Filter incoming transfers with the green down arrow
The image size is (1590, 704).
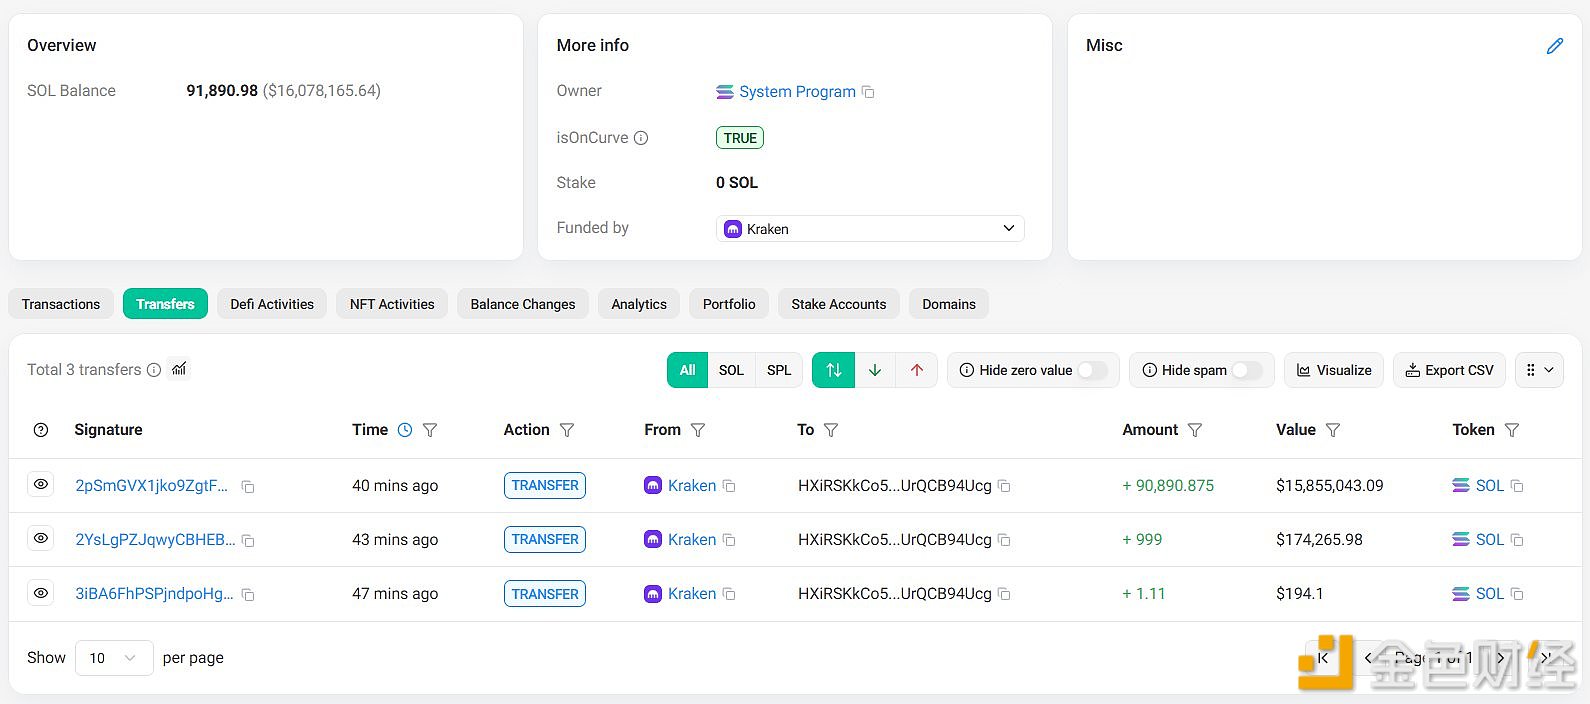[875, 370]
